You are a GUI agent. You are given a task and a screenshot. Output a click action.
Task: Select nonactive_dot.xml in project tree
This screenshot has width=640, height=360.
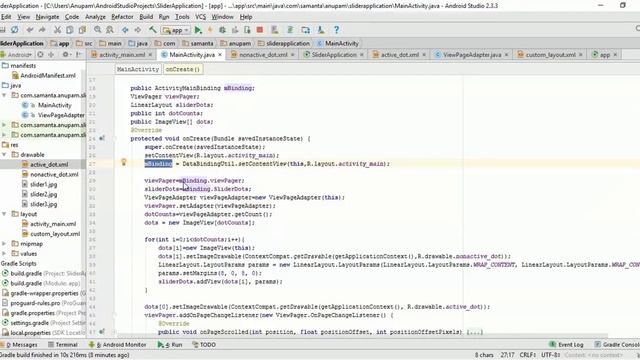[50, 174]
